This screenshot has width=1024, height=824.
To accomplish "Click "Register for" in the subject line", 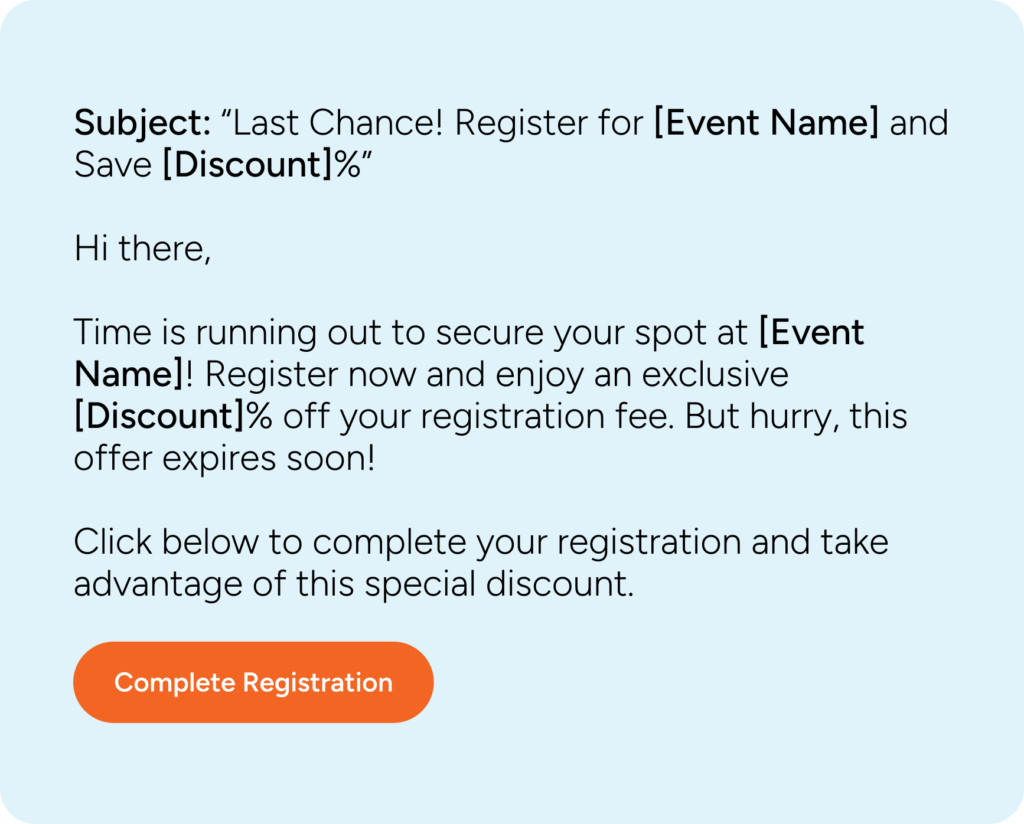I will pyautogui.click(x=549, y=123).
